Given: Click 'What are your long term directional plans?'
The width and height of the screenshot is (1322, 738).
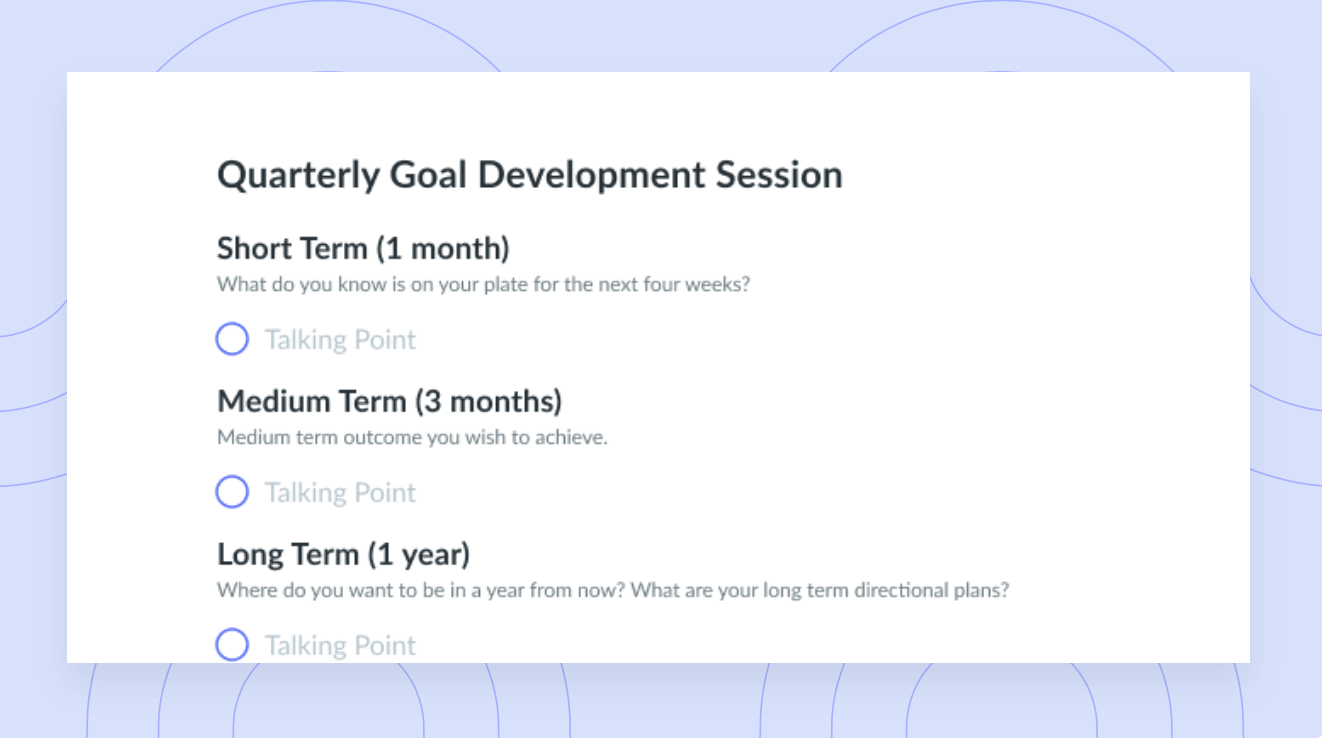Looking at the screenshot, I should click(820, 590).
